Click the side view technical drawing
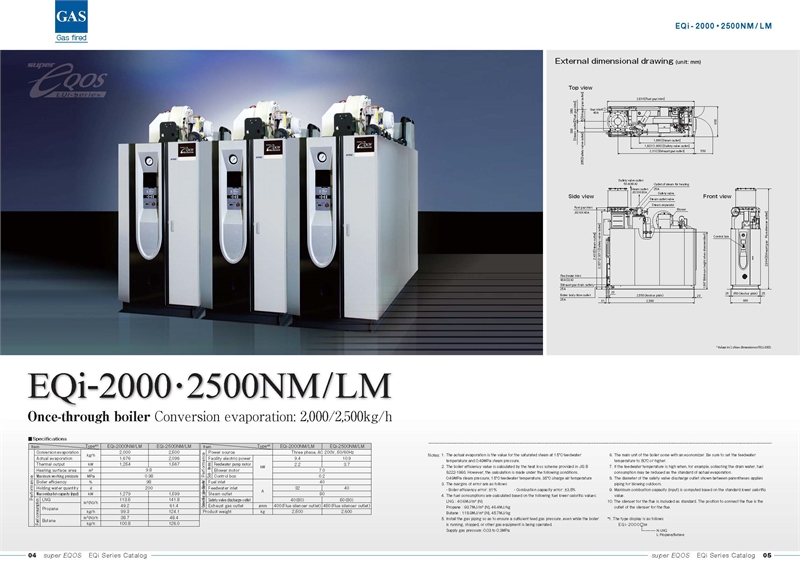Image resolution: width=800 pixels, height=573 pixels. click(634, 241)
